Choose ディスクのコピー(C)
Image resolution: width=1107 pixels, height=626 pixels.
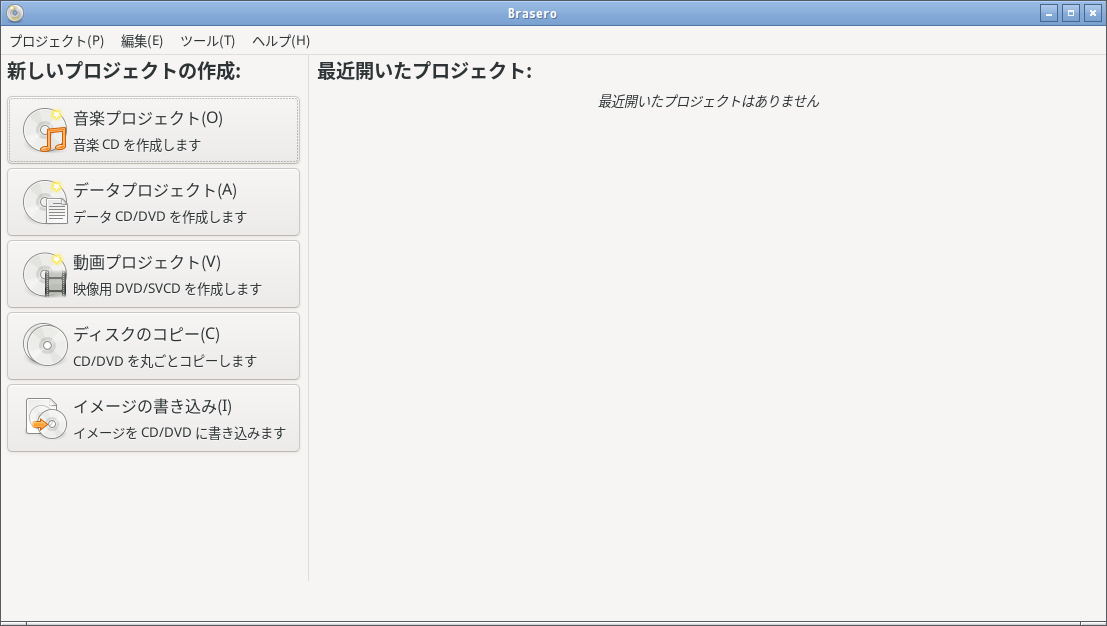[153, 347]
